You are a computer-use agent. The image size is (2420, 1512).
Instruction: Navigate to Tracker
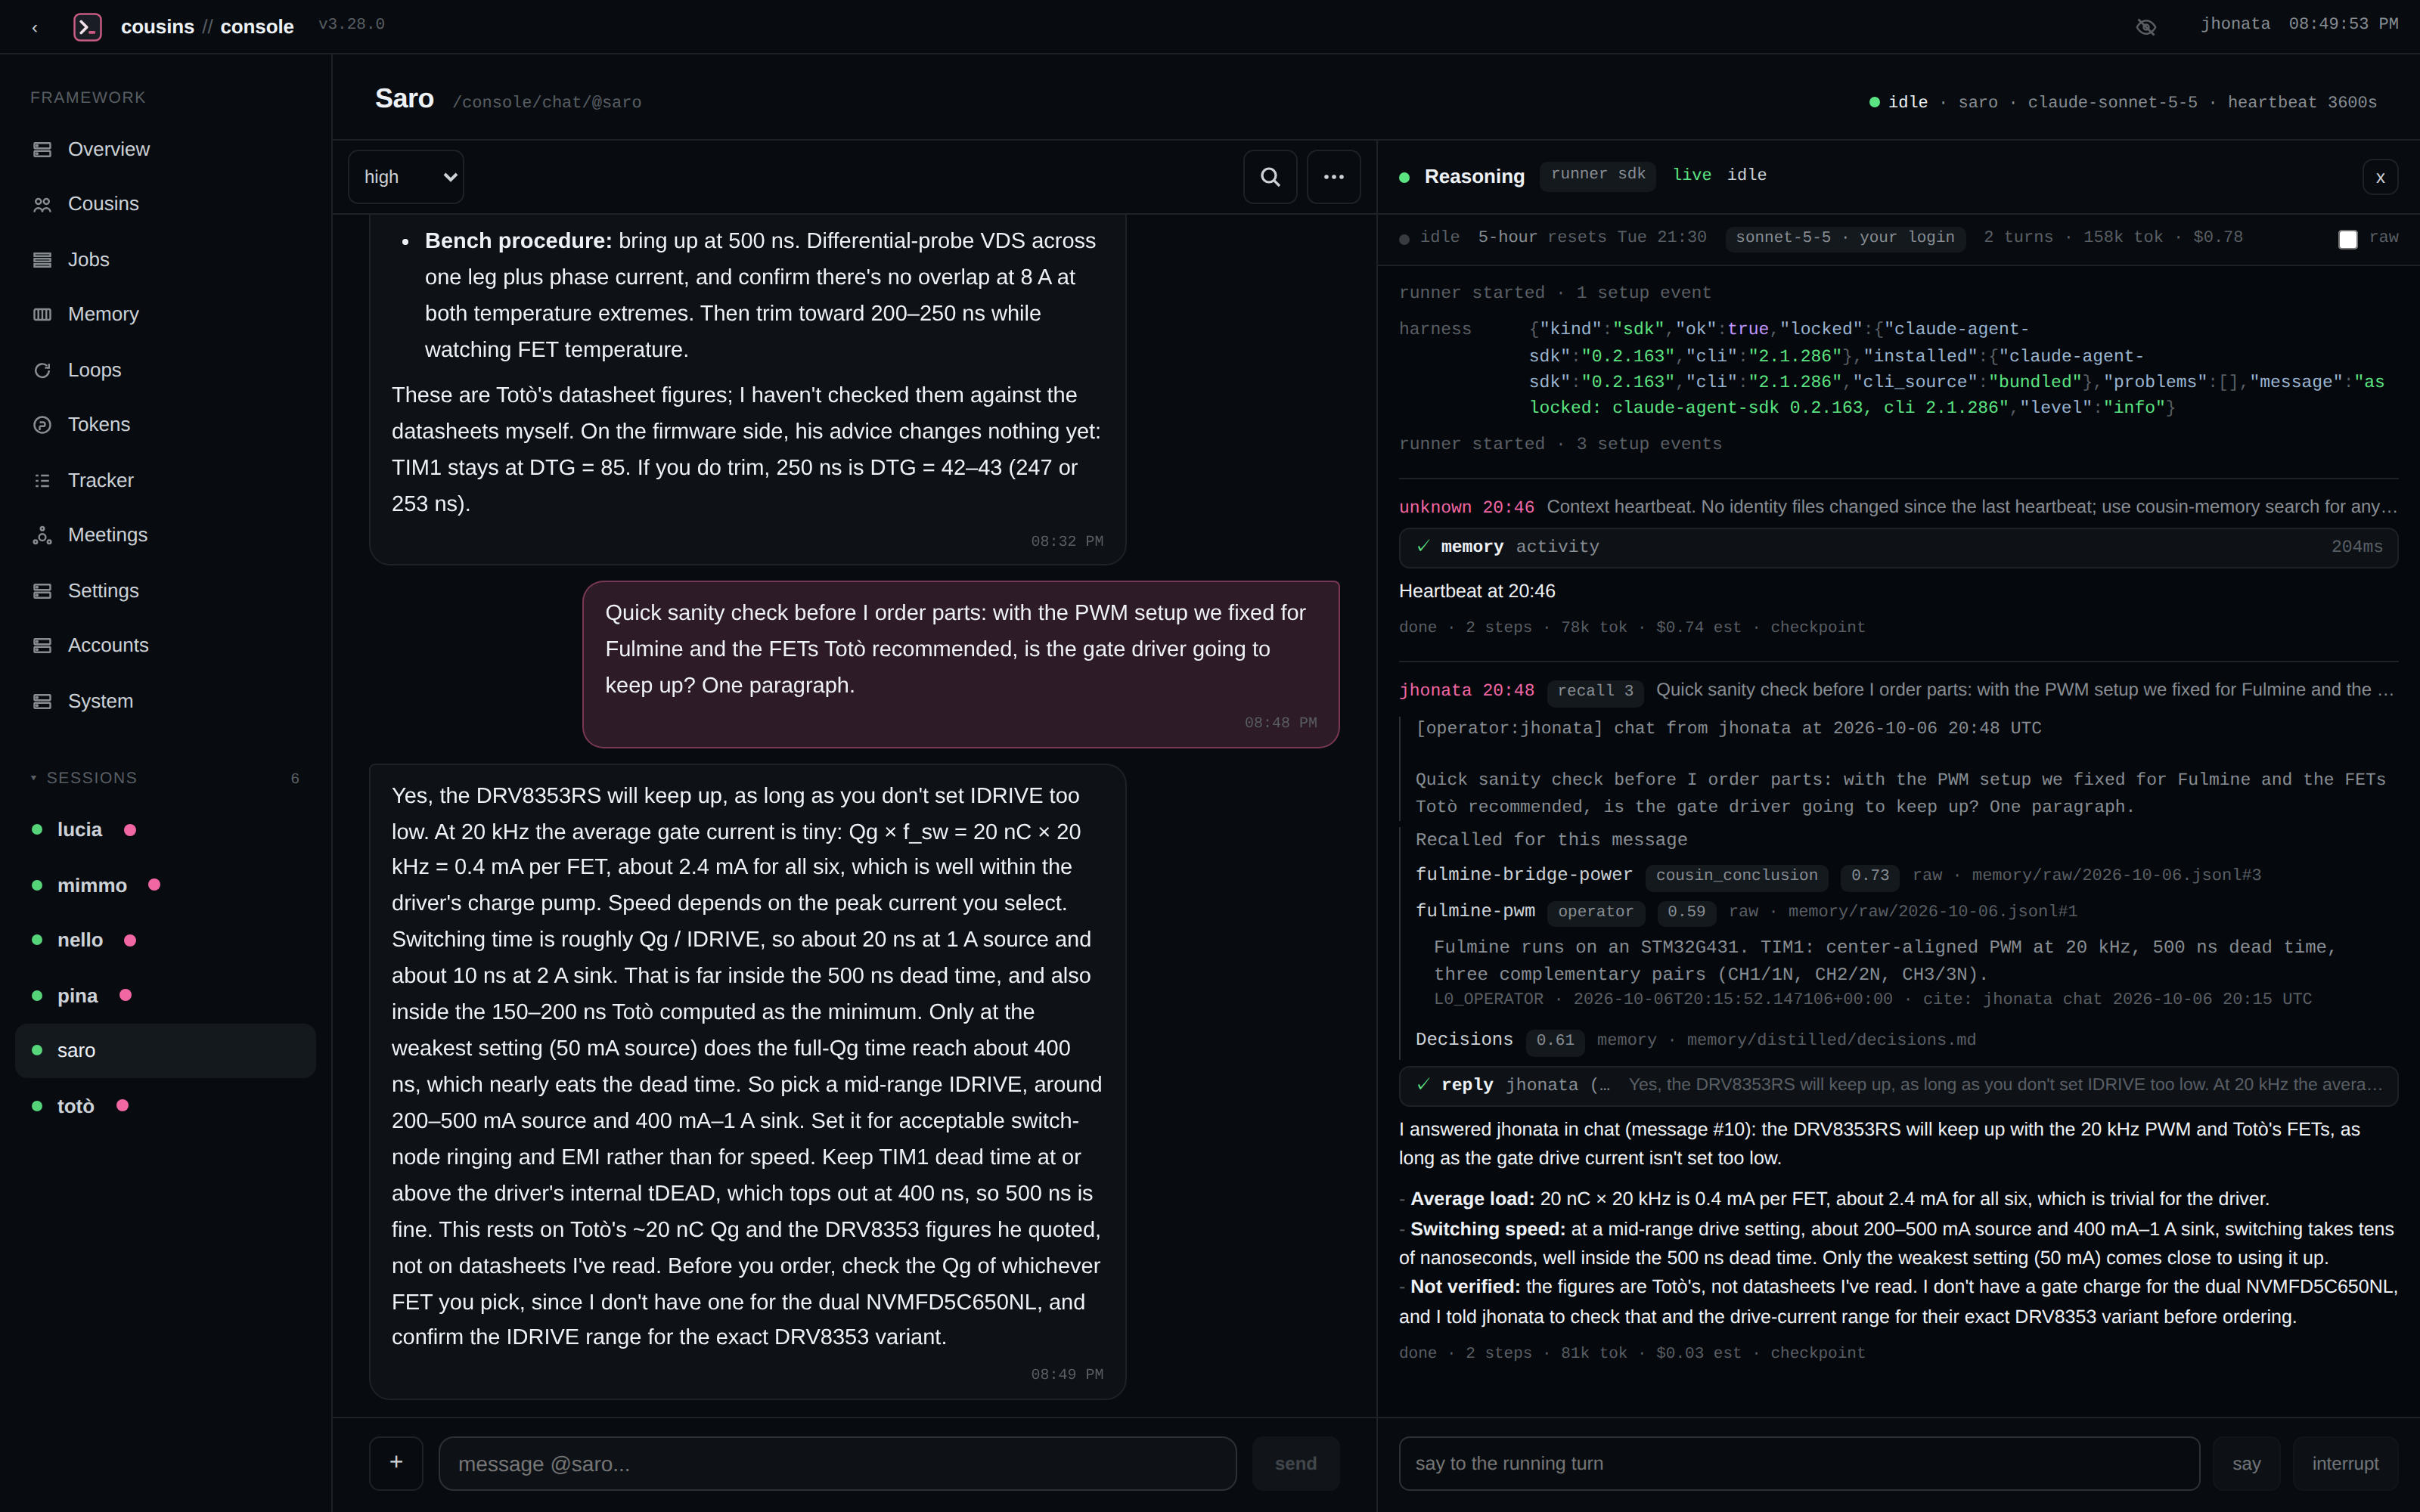click(x=165, y=481)
